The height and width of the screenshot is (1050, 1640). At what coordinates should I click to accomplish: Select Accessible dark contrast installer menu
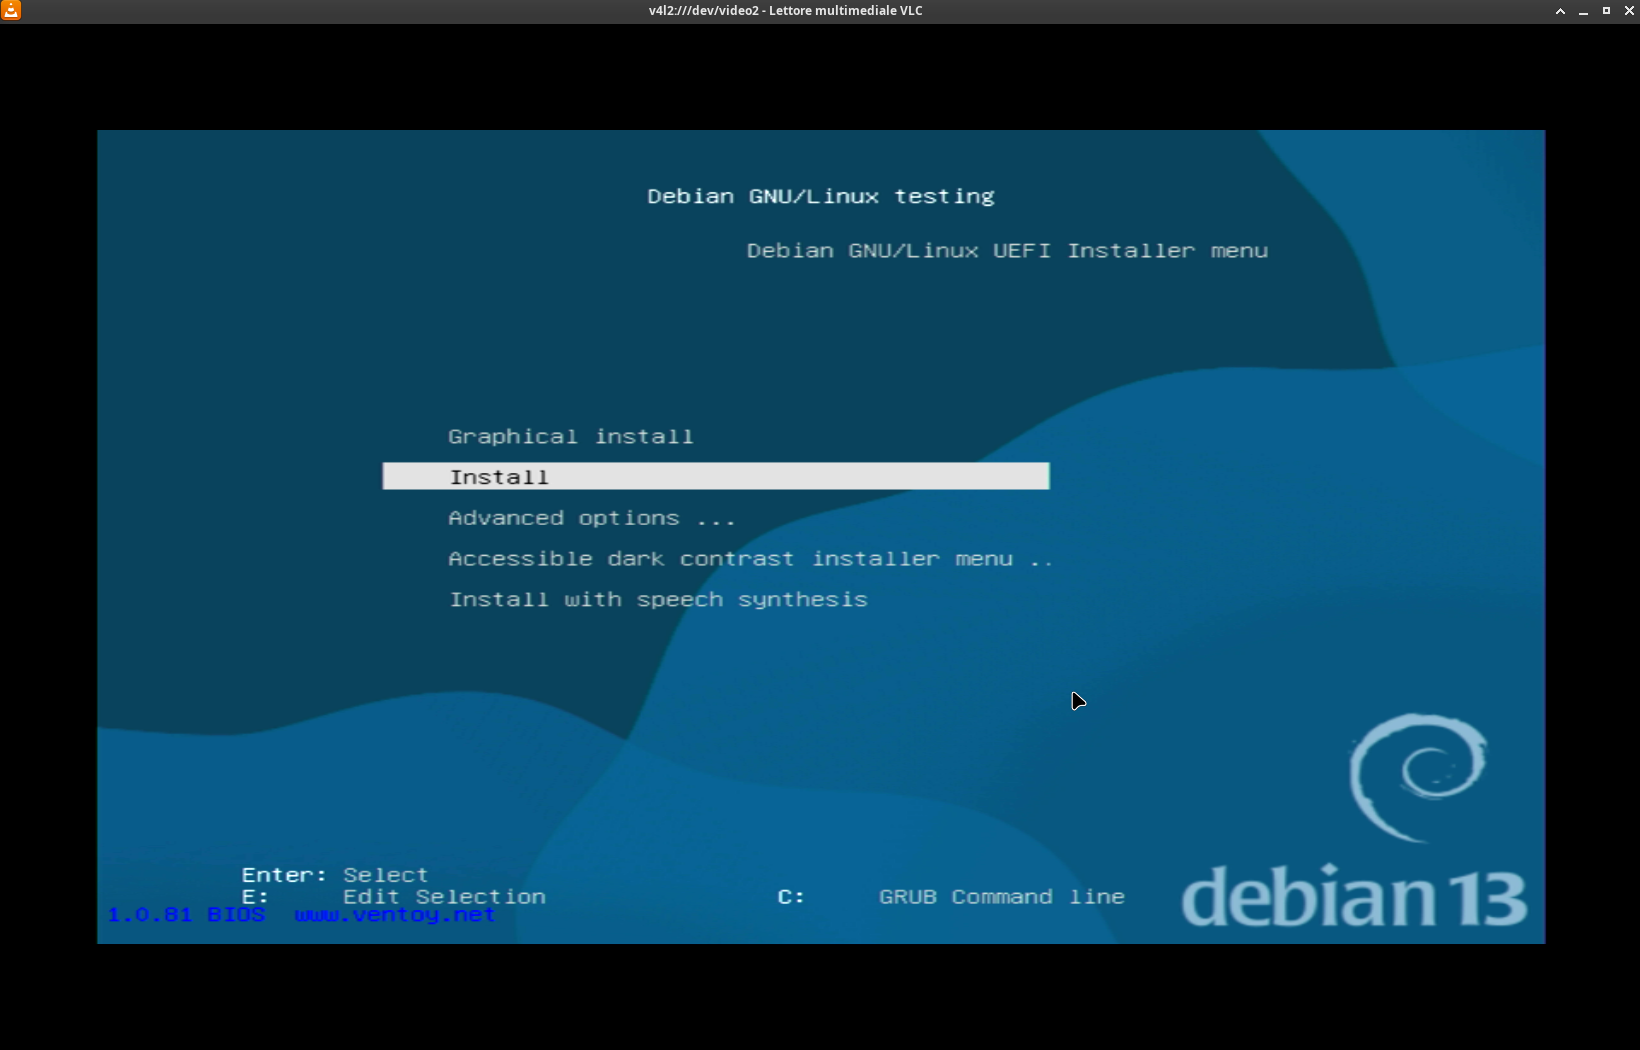pyautogui.click(x=750, y=559)
